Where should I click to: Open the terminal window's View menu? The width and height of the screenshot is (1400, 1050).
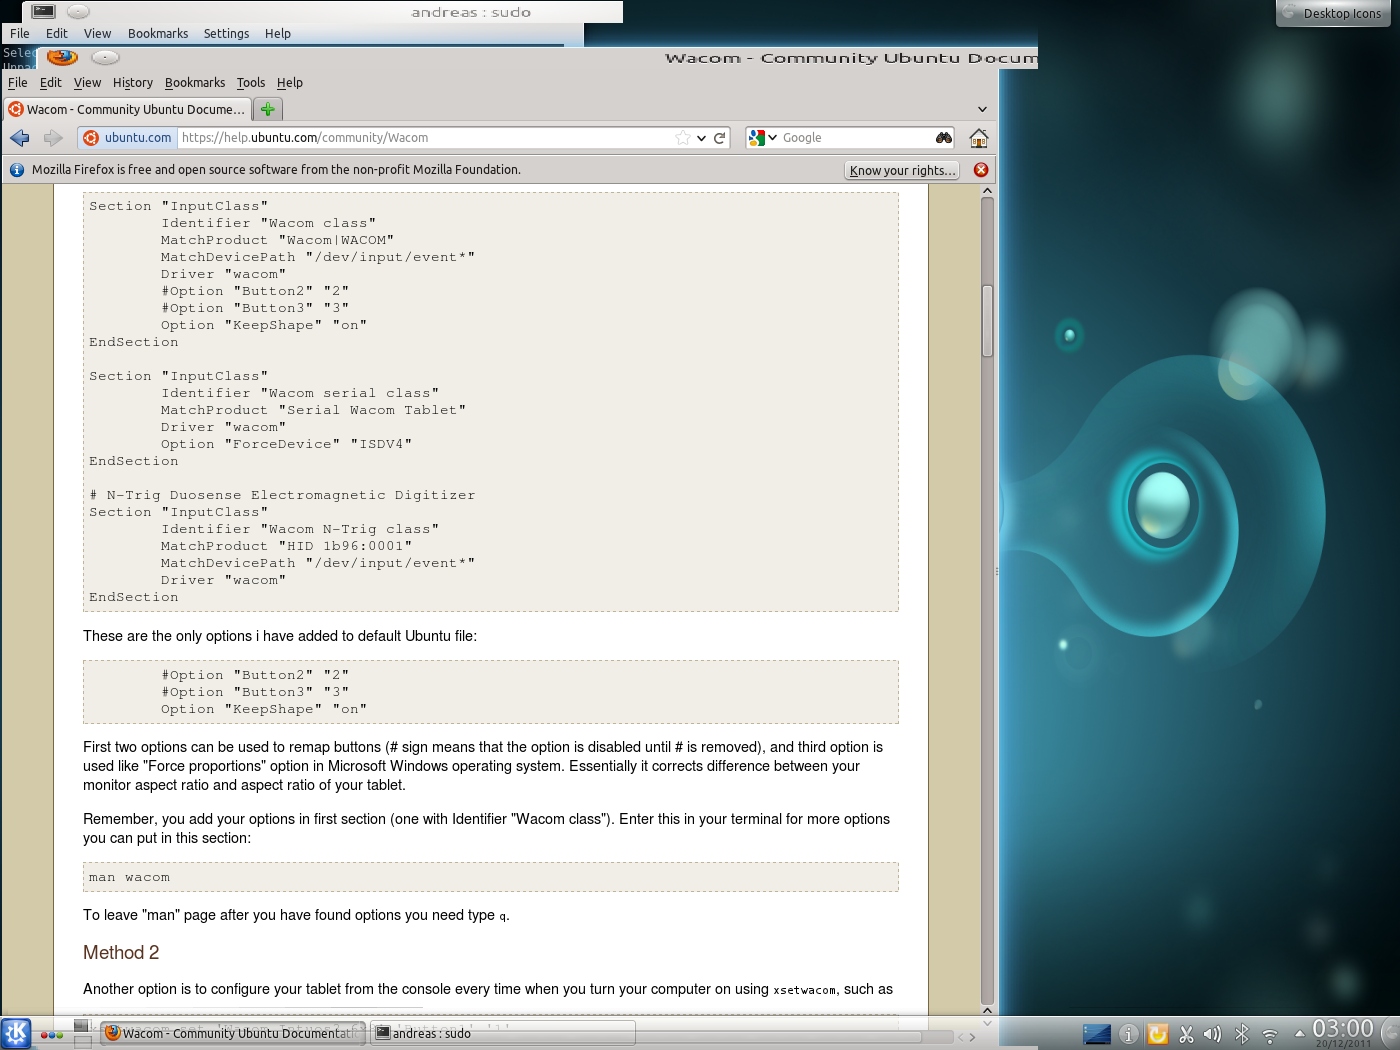point(98,34)
